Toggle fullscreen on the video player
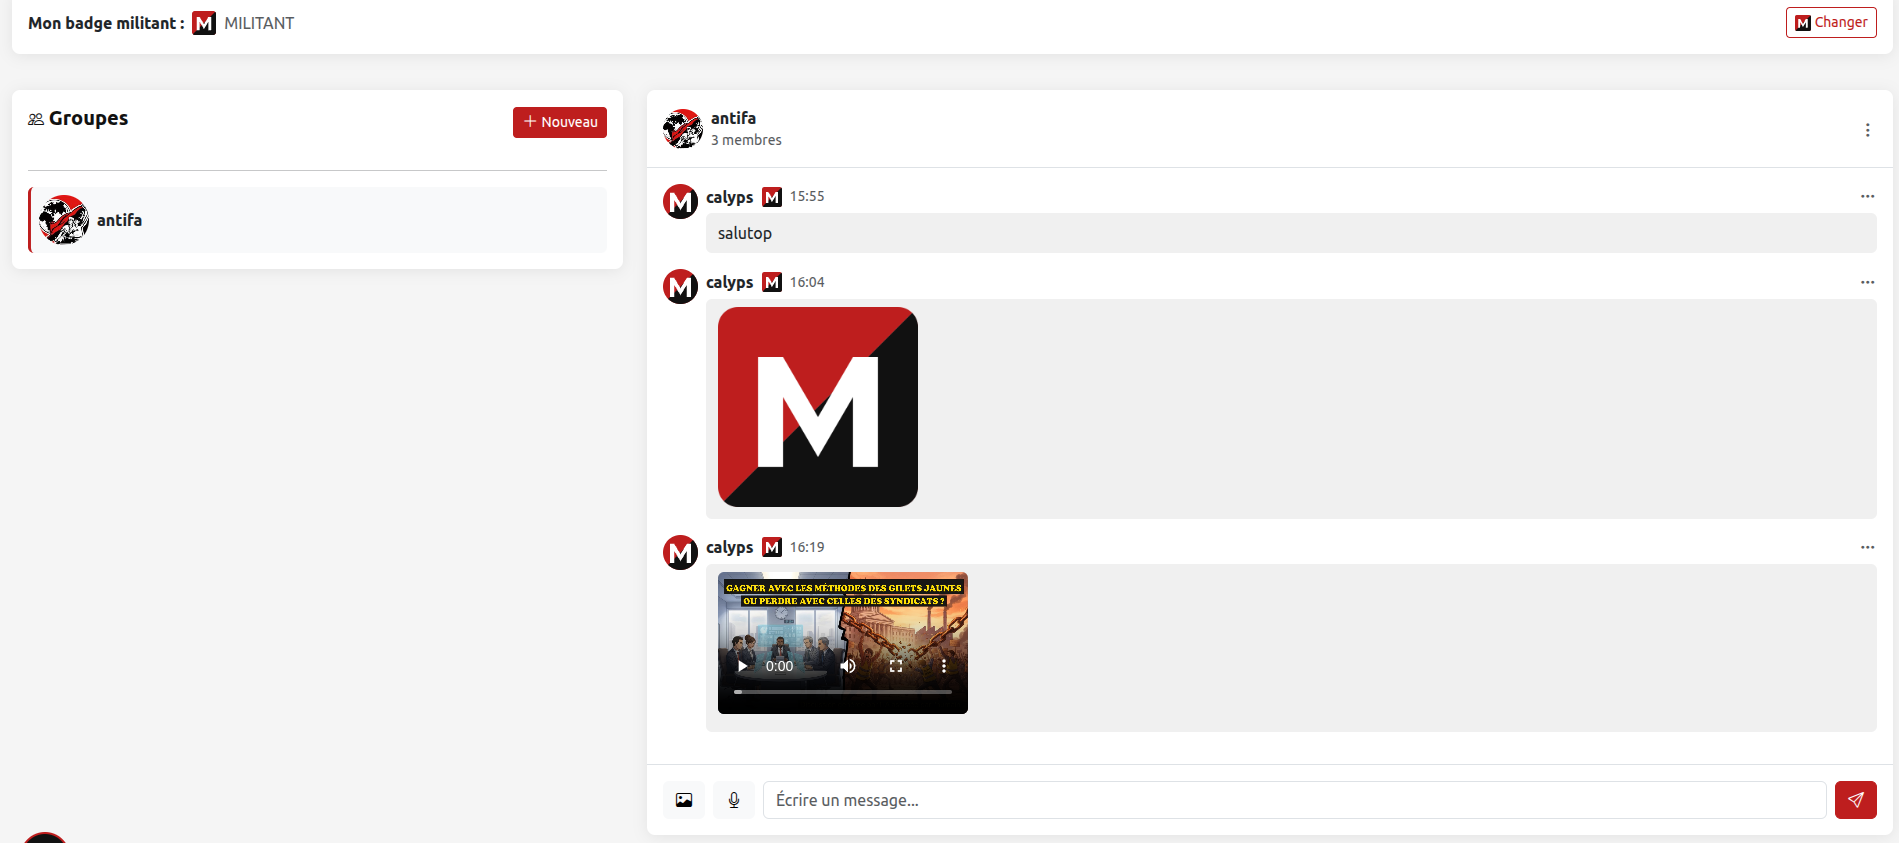The height and width of the screenshot is (843, 1899). click(x=896, y=666)
